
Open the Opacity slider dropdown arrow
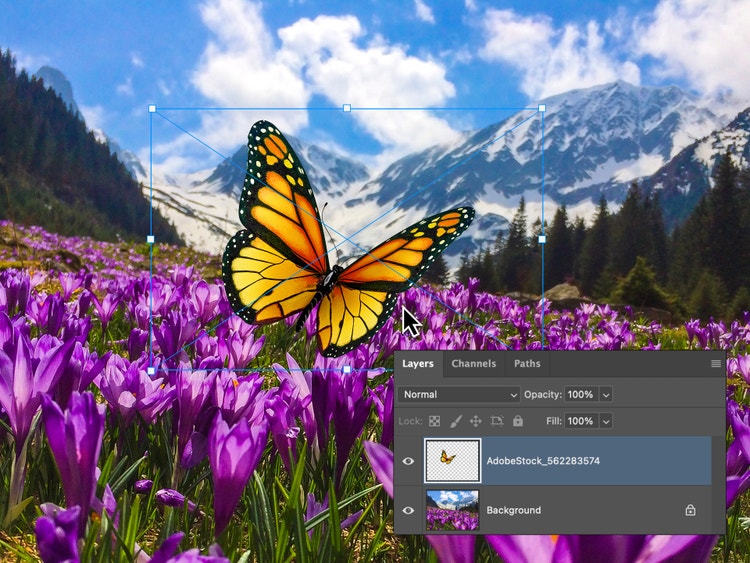[606, 395]
